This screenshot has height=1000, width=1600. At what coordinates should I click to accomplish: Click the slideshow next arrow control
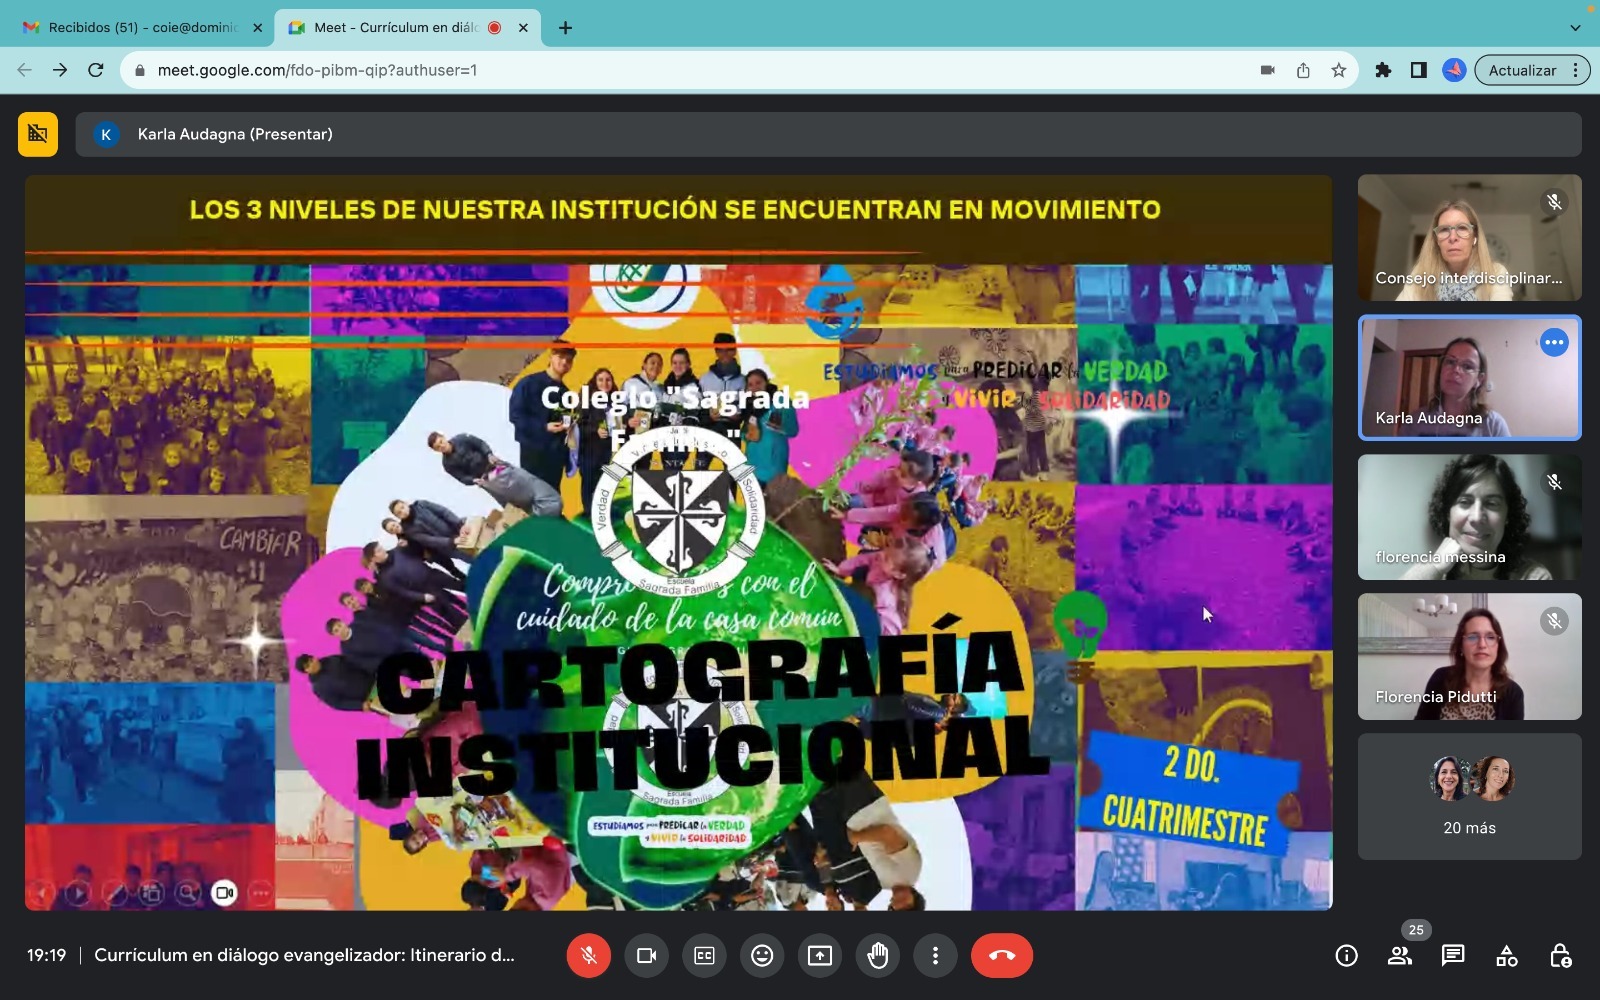pos(78,893)
